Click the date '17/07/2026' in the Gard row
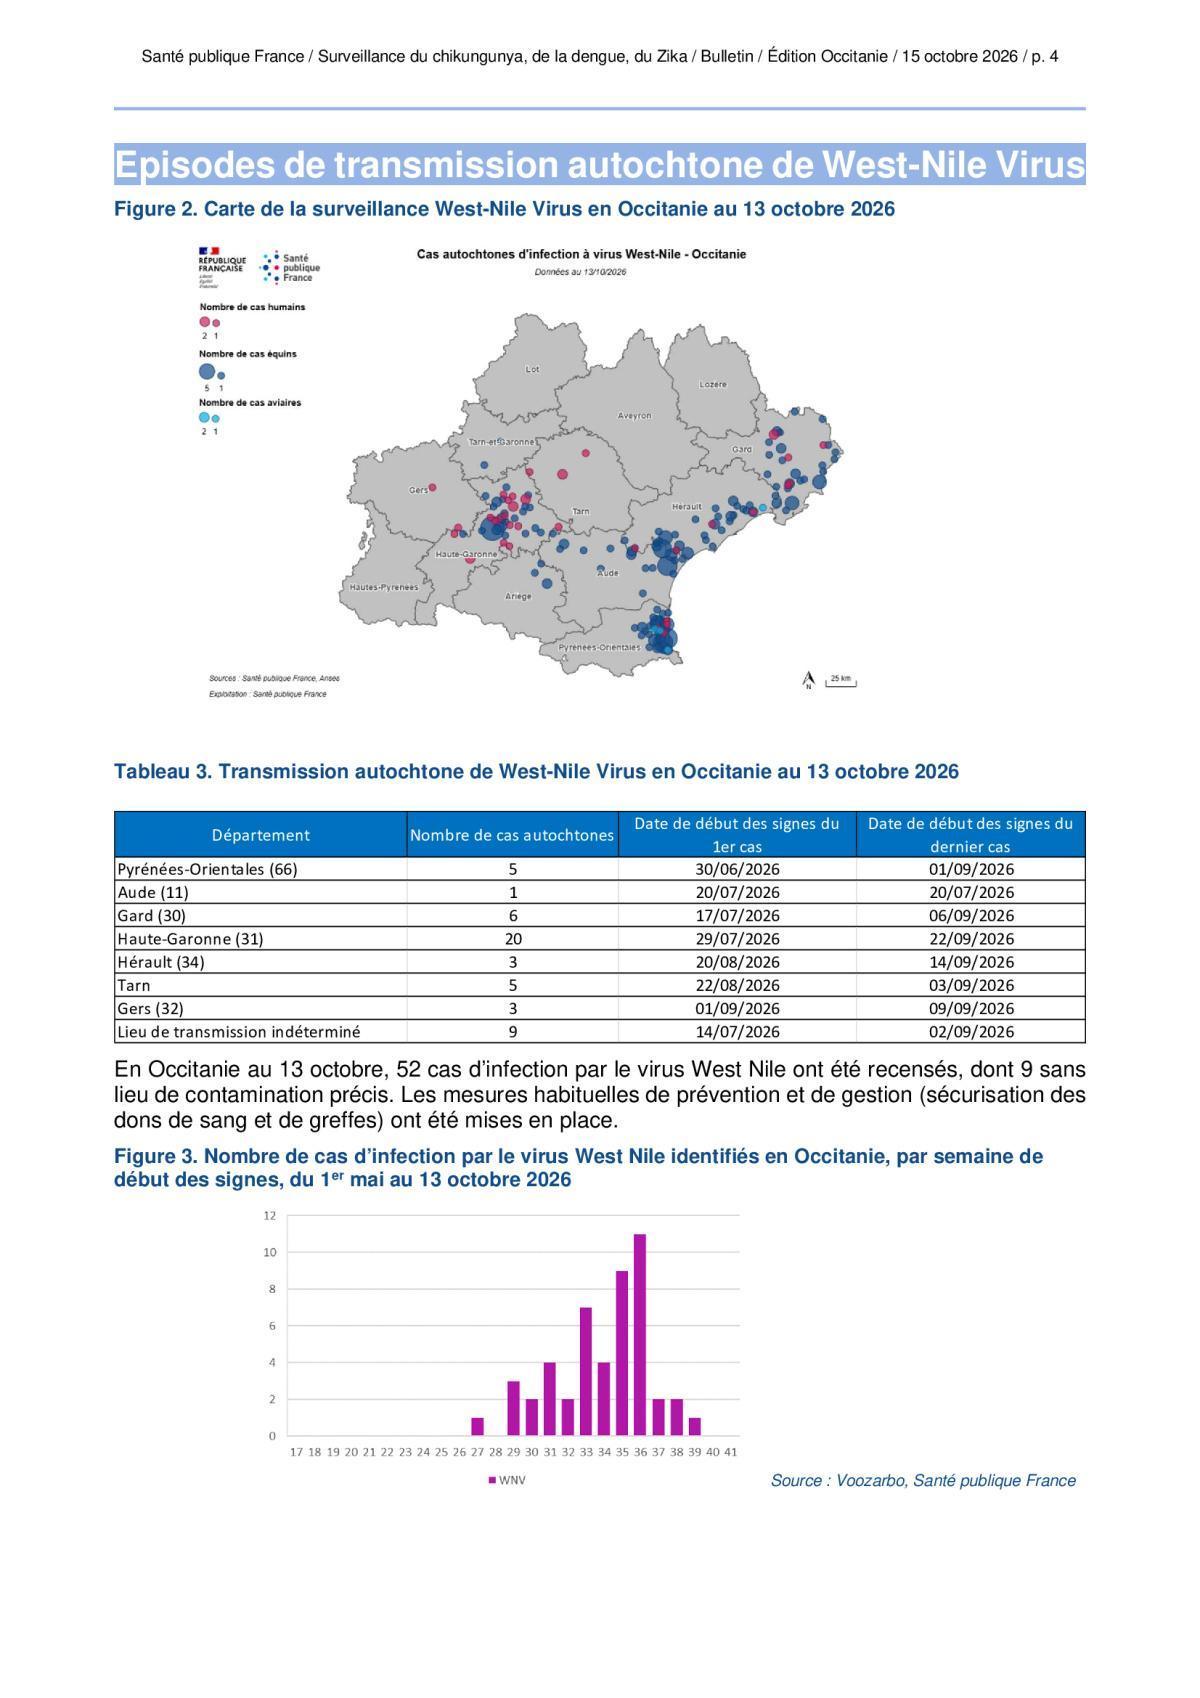Image resolution: width=1200 pixels, height=1698 pixels. 737,916
